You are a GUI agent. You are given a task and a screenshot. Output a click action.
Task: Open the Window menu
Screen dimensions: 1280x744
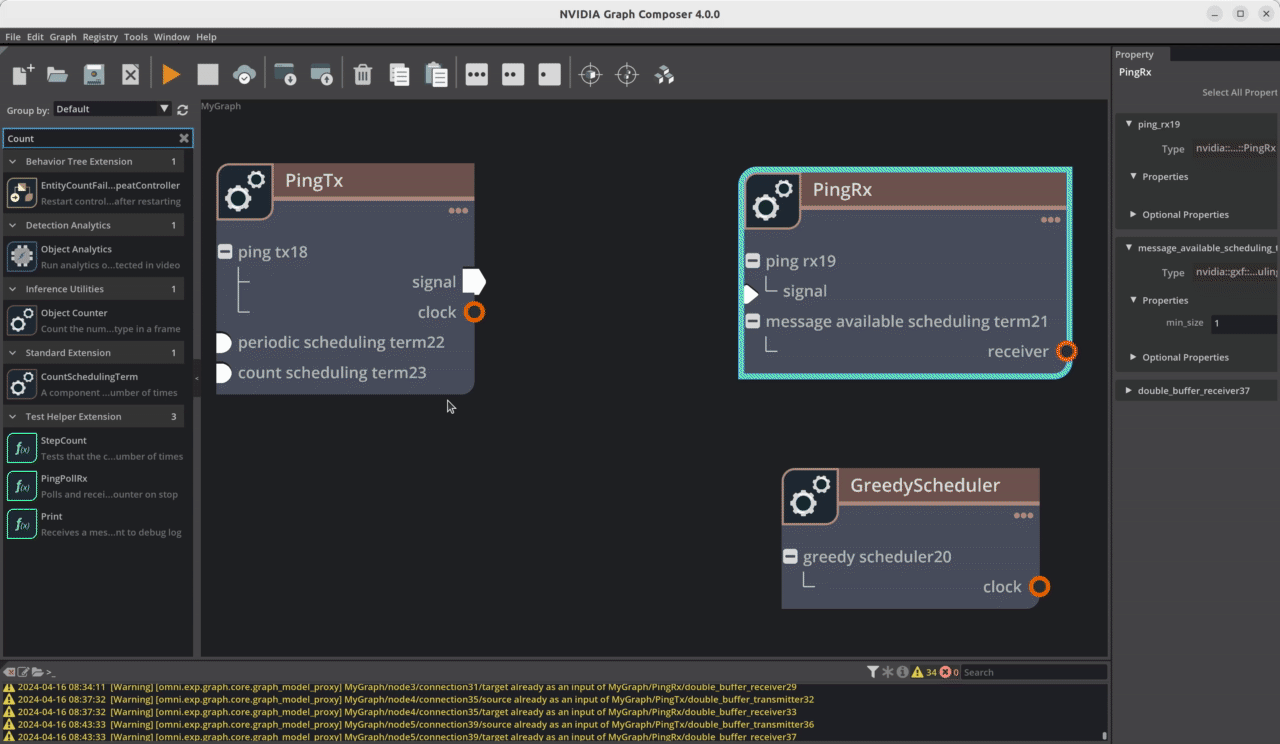pyautogui.click(x=172, y=37)
